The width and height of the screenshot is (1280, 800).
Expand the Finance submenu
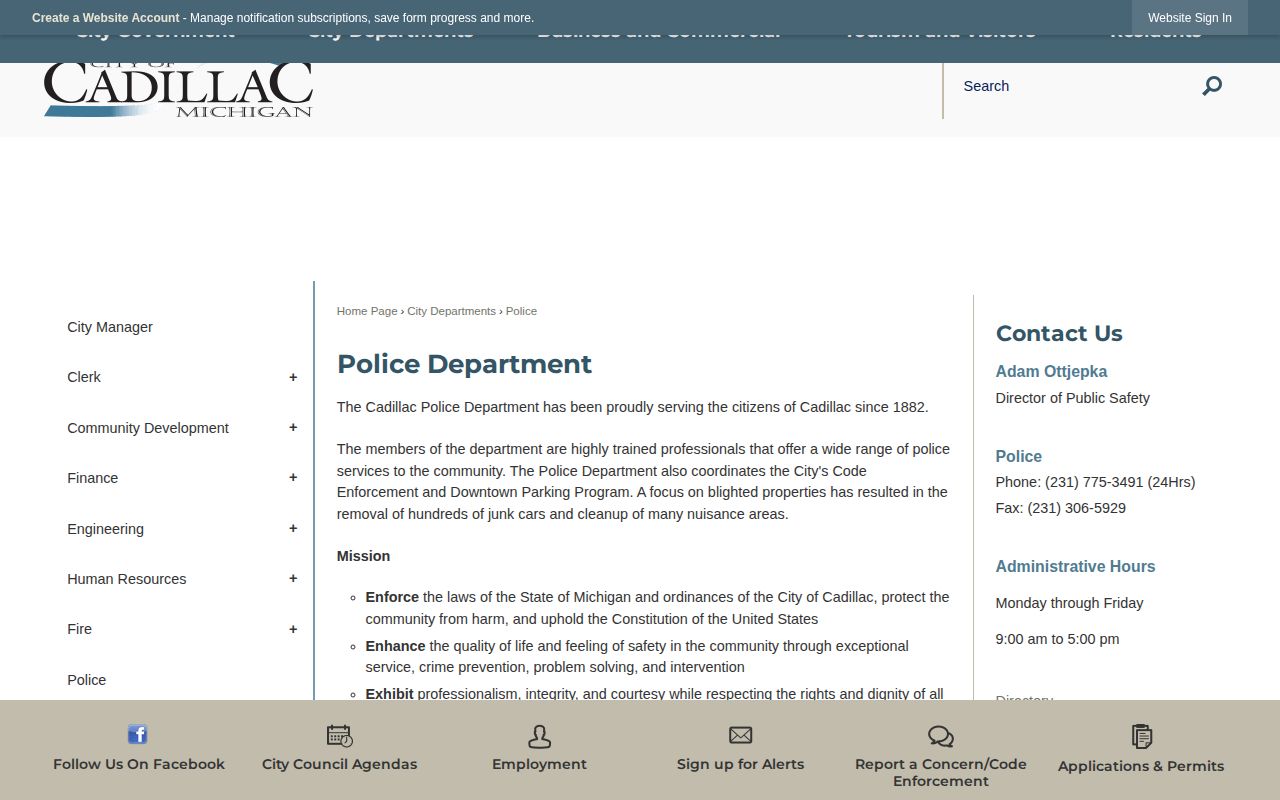tap(293, 478)
